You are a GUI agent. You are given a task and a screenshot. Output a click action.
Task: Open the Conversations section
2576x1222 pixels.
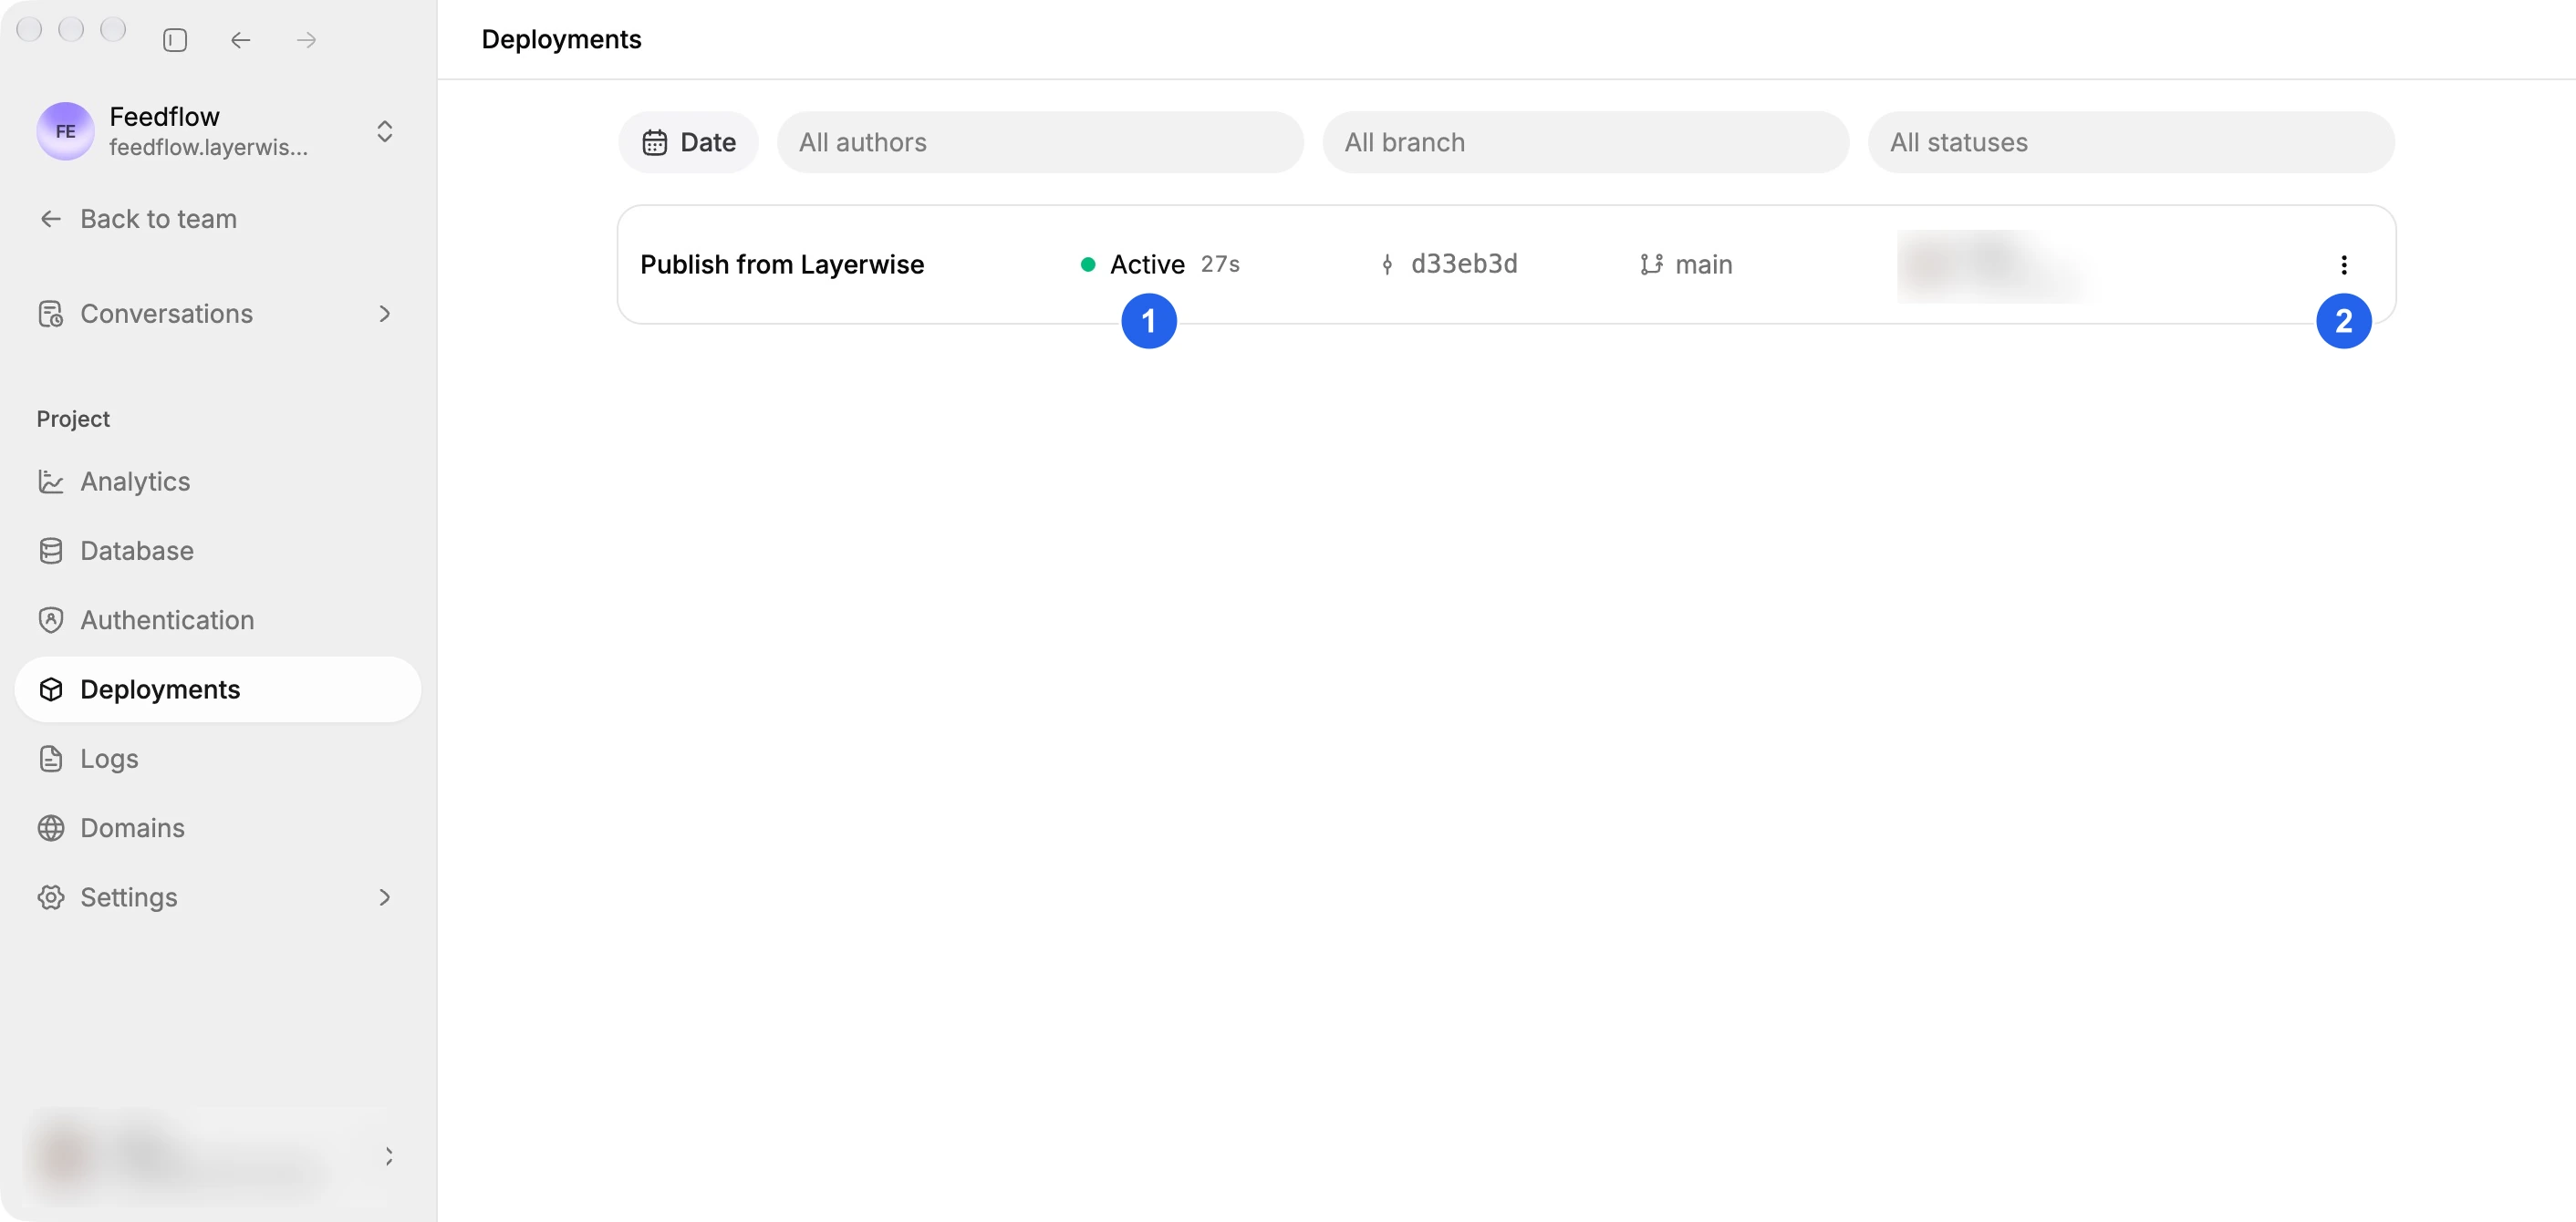point(217,313)
